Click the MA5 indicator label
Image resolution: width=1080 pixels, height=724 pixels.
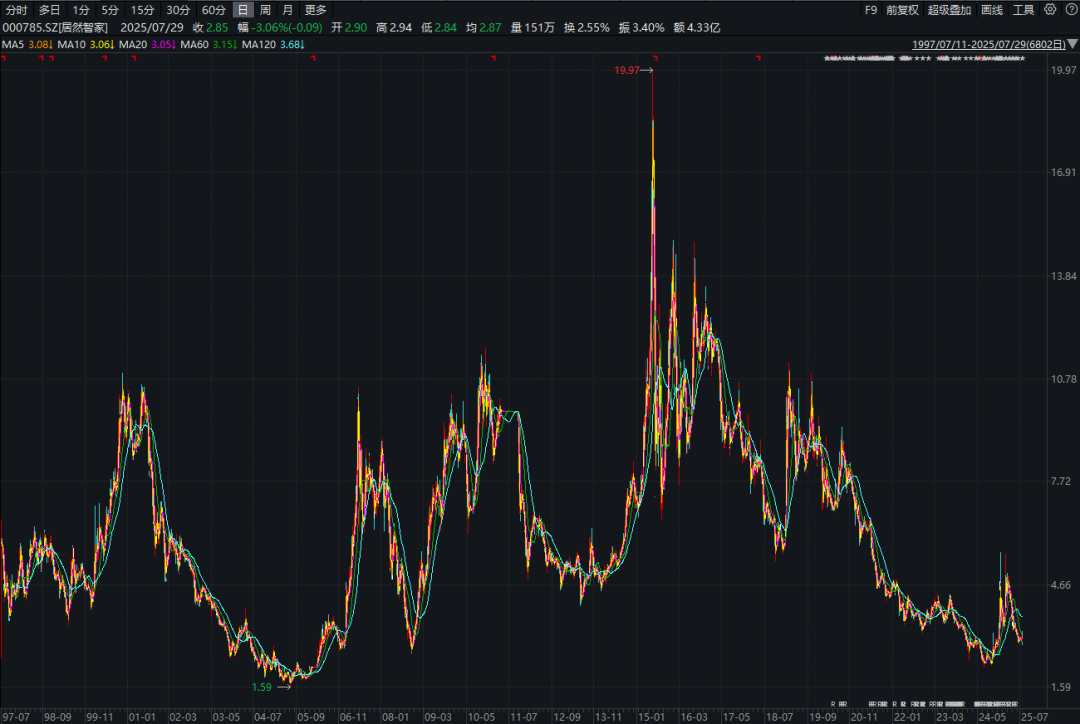[x=12, y=44]
